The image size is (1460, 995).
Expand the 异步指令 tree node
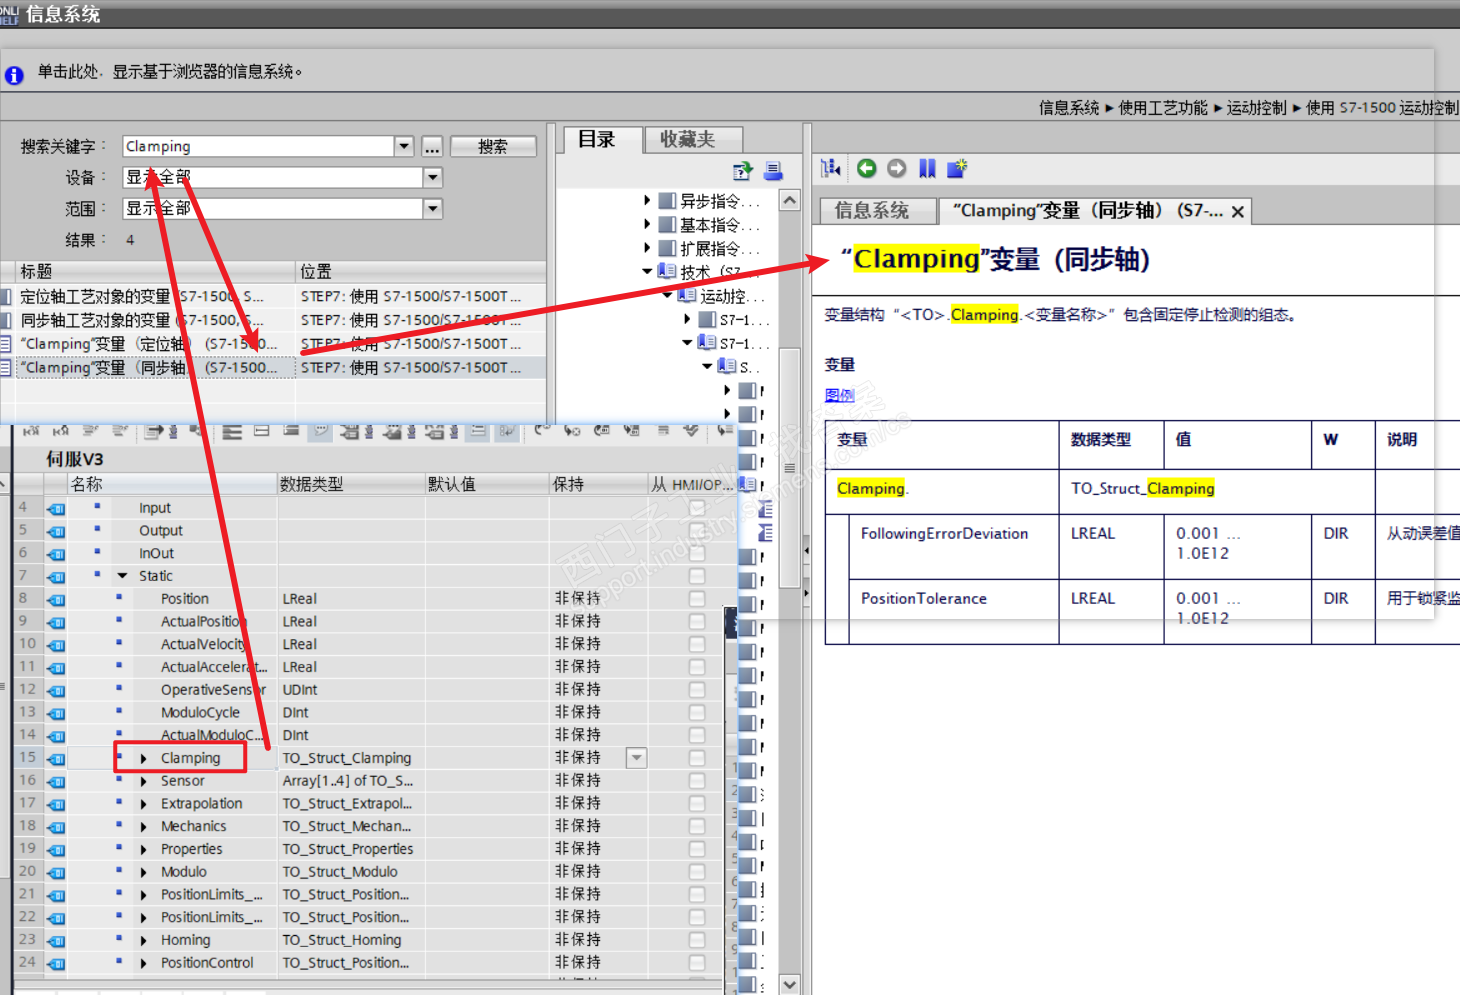pos(647,201)
